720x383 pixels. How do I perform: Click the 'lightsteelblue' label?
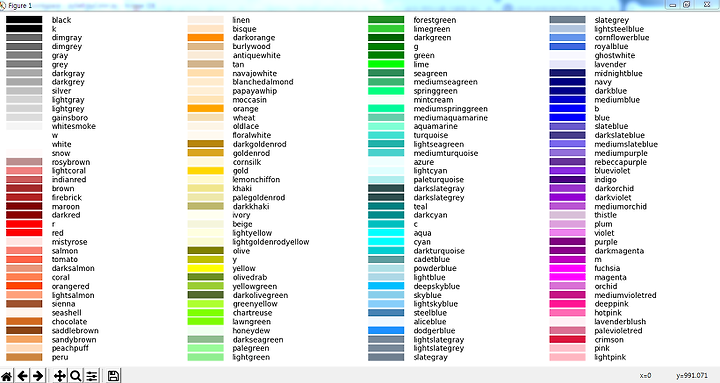619,29
